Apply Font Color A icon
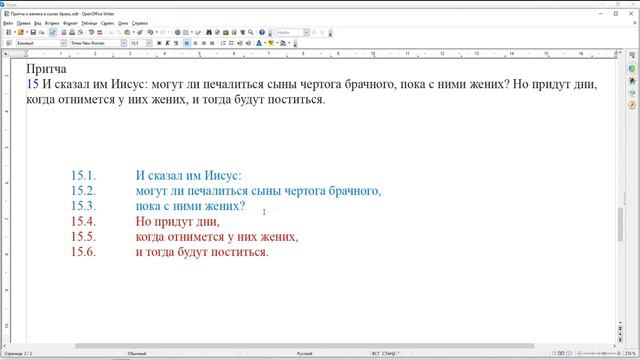 pos(259,43)
